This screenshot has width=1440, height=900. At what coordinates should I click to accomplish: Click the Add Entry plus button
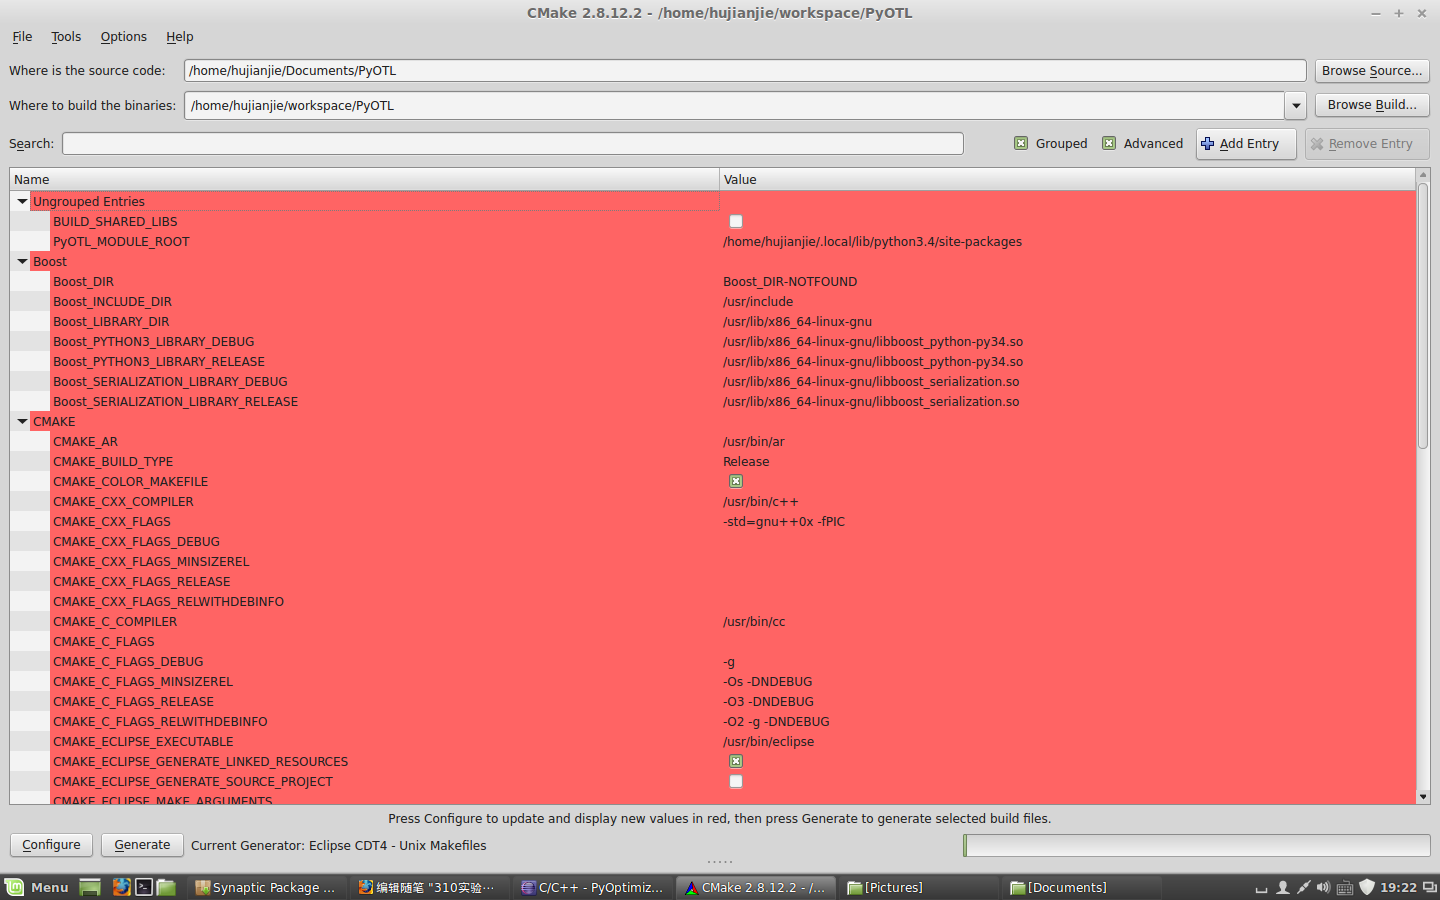coord(1246,144)
